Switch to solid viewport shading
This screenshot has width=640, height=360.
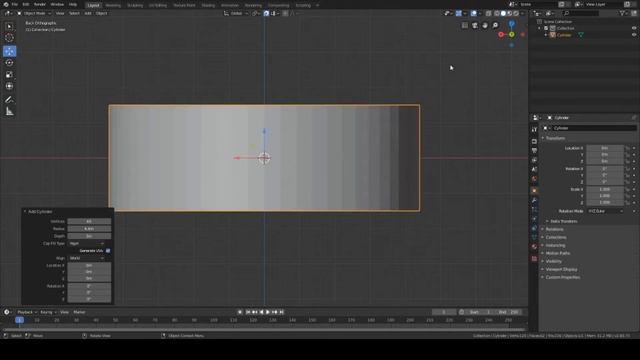[503, 13]
